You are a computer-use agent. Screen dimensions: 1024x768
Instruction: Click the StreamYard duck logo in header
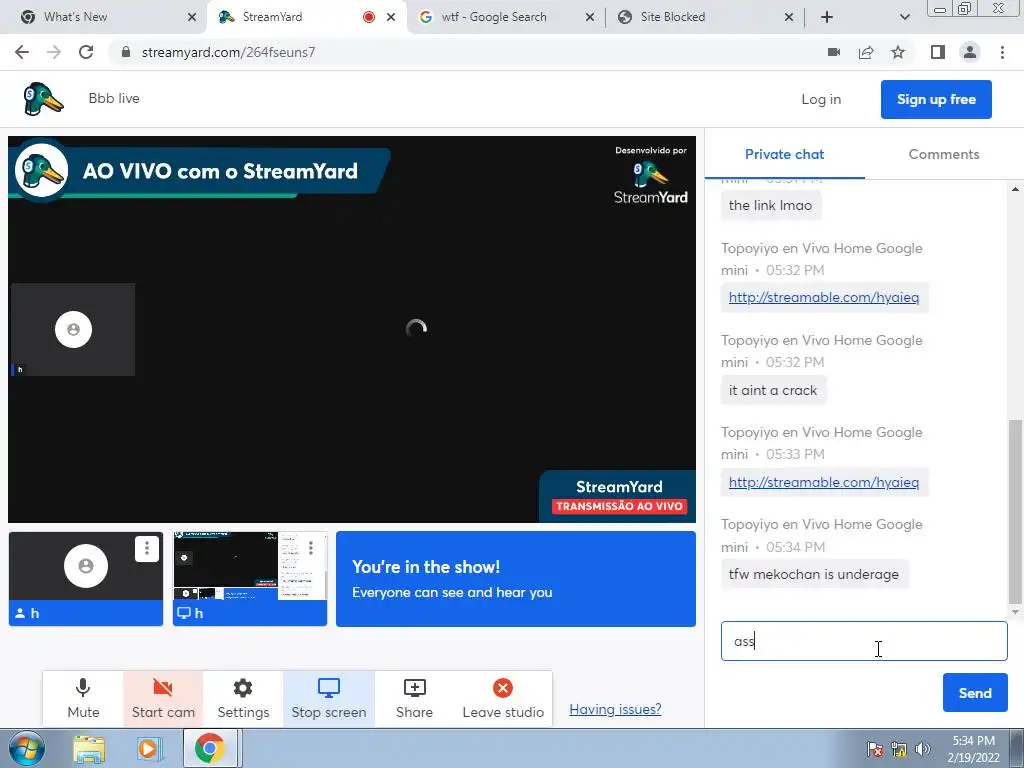click(x=43, y=99)
